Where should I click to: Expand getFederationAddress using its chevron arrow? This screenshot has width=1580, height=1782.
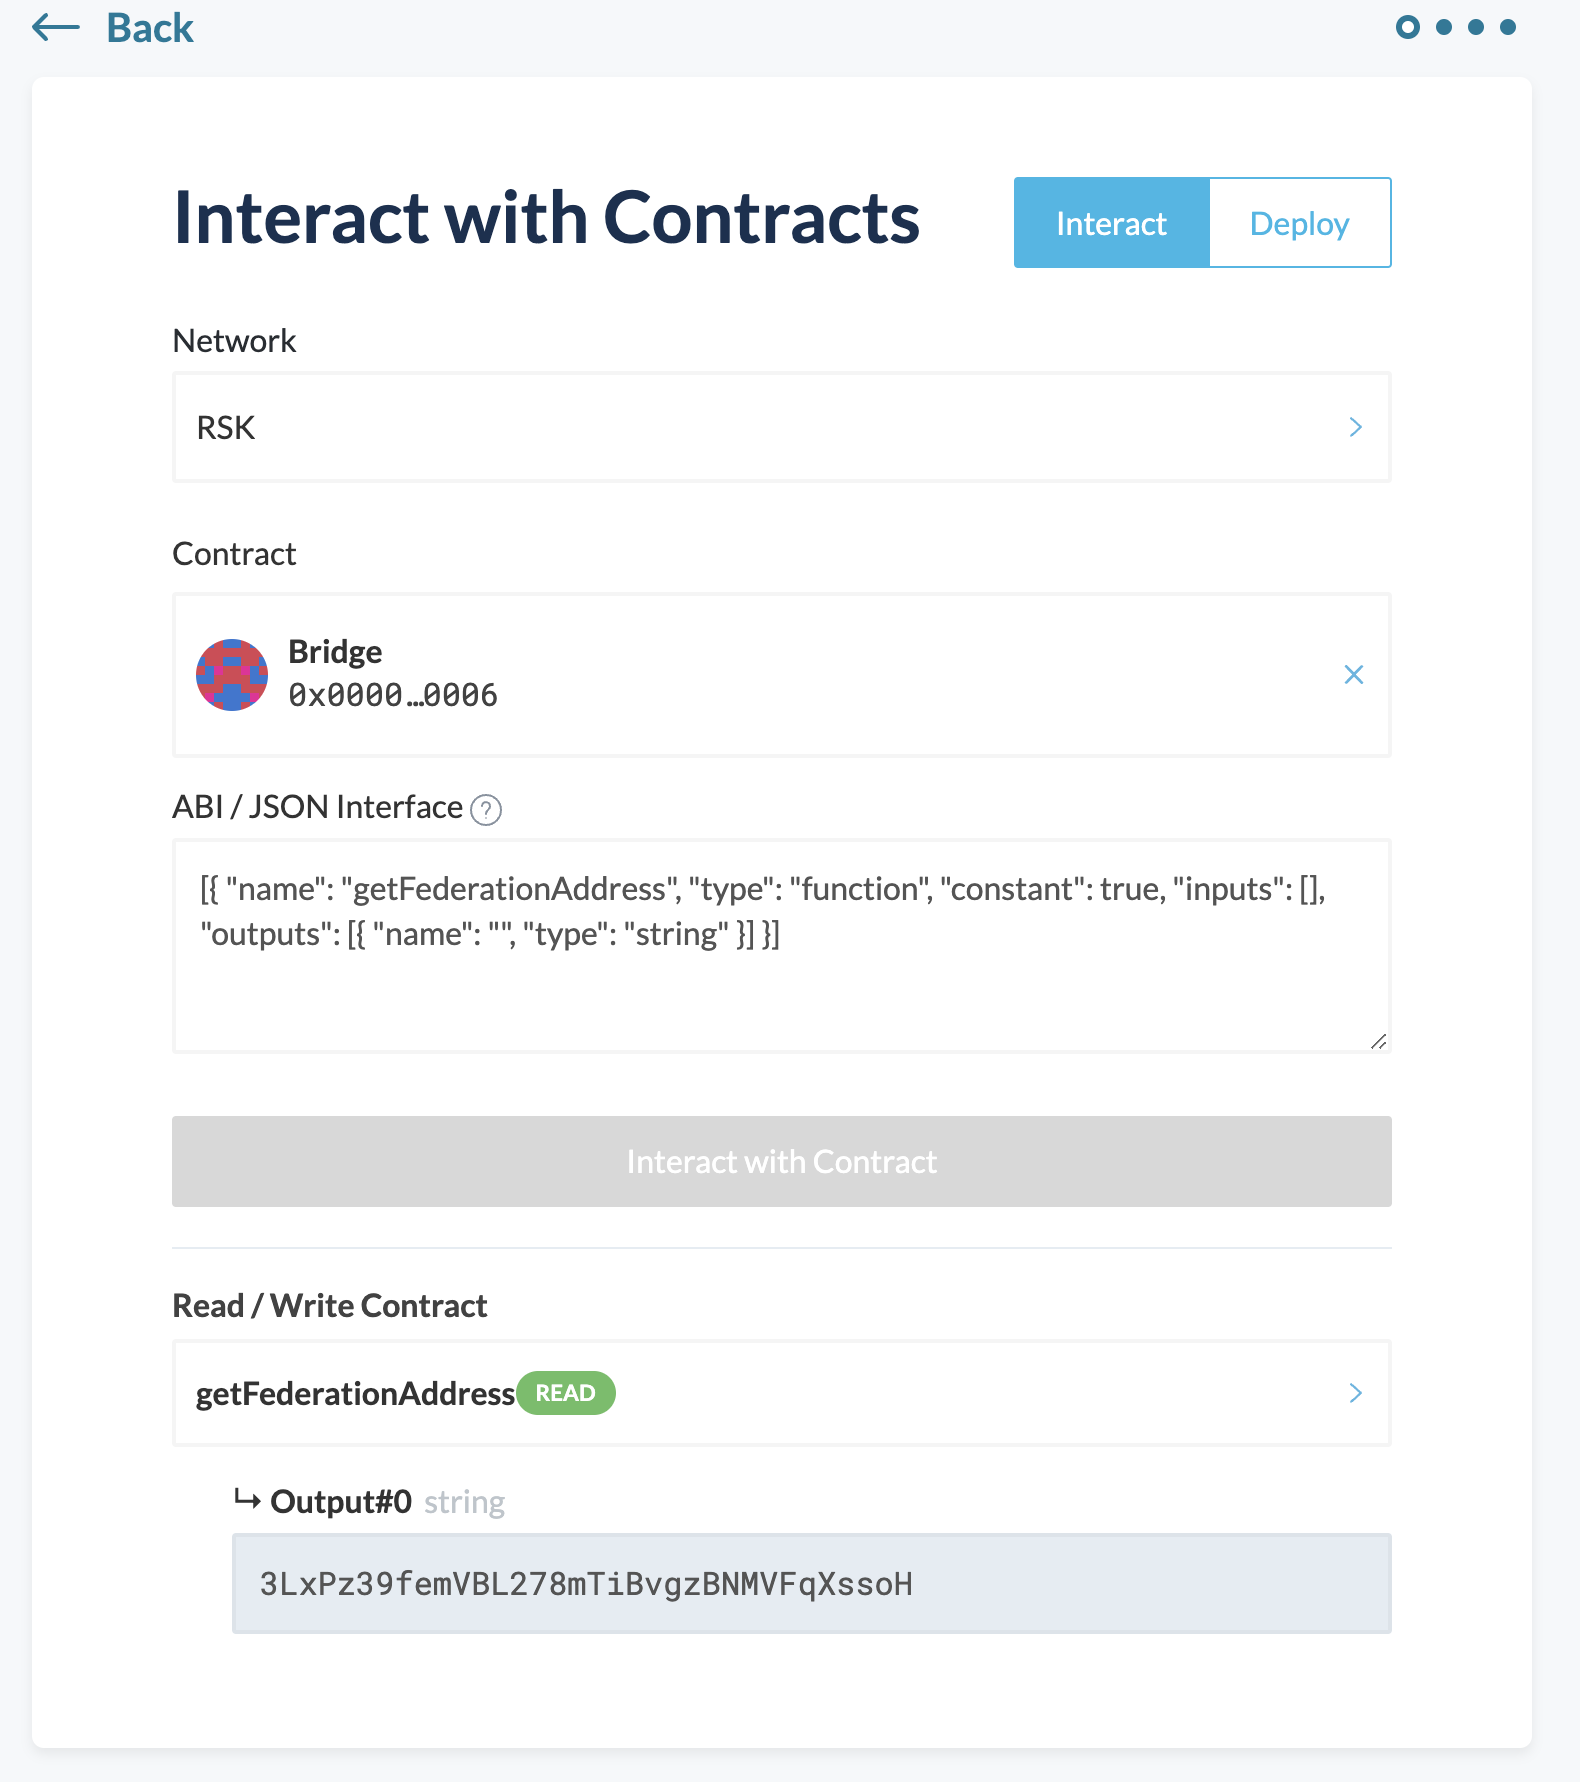(x=1355, y=1393)
